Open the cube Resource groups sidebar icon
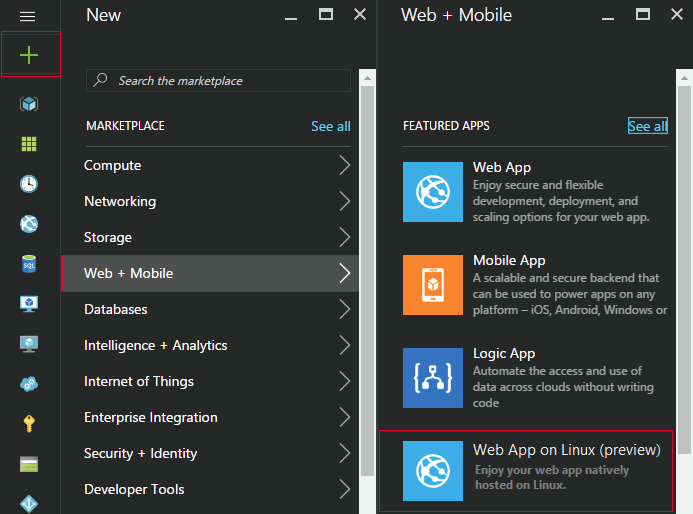Viewport: 693px width, 514px height. [29, 104]
